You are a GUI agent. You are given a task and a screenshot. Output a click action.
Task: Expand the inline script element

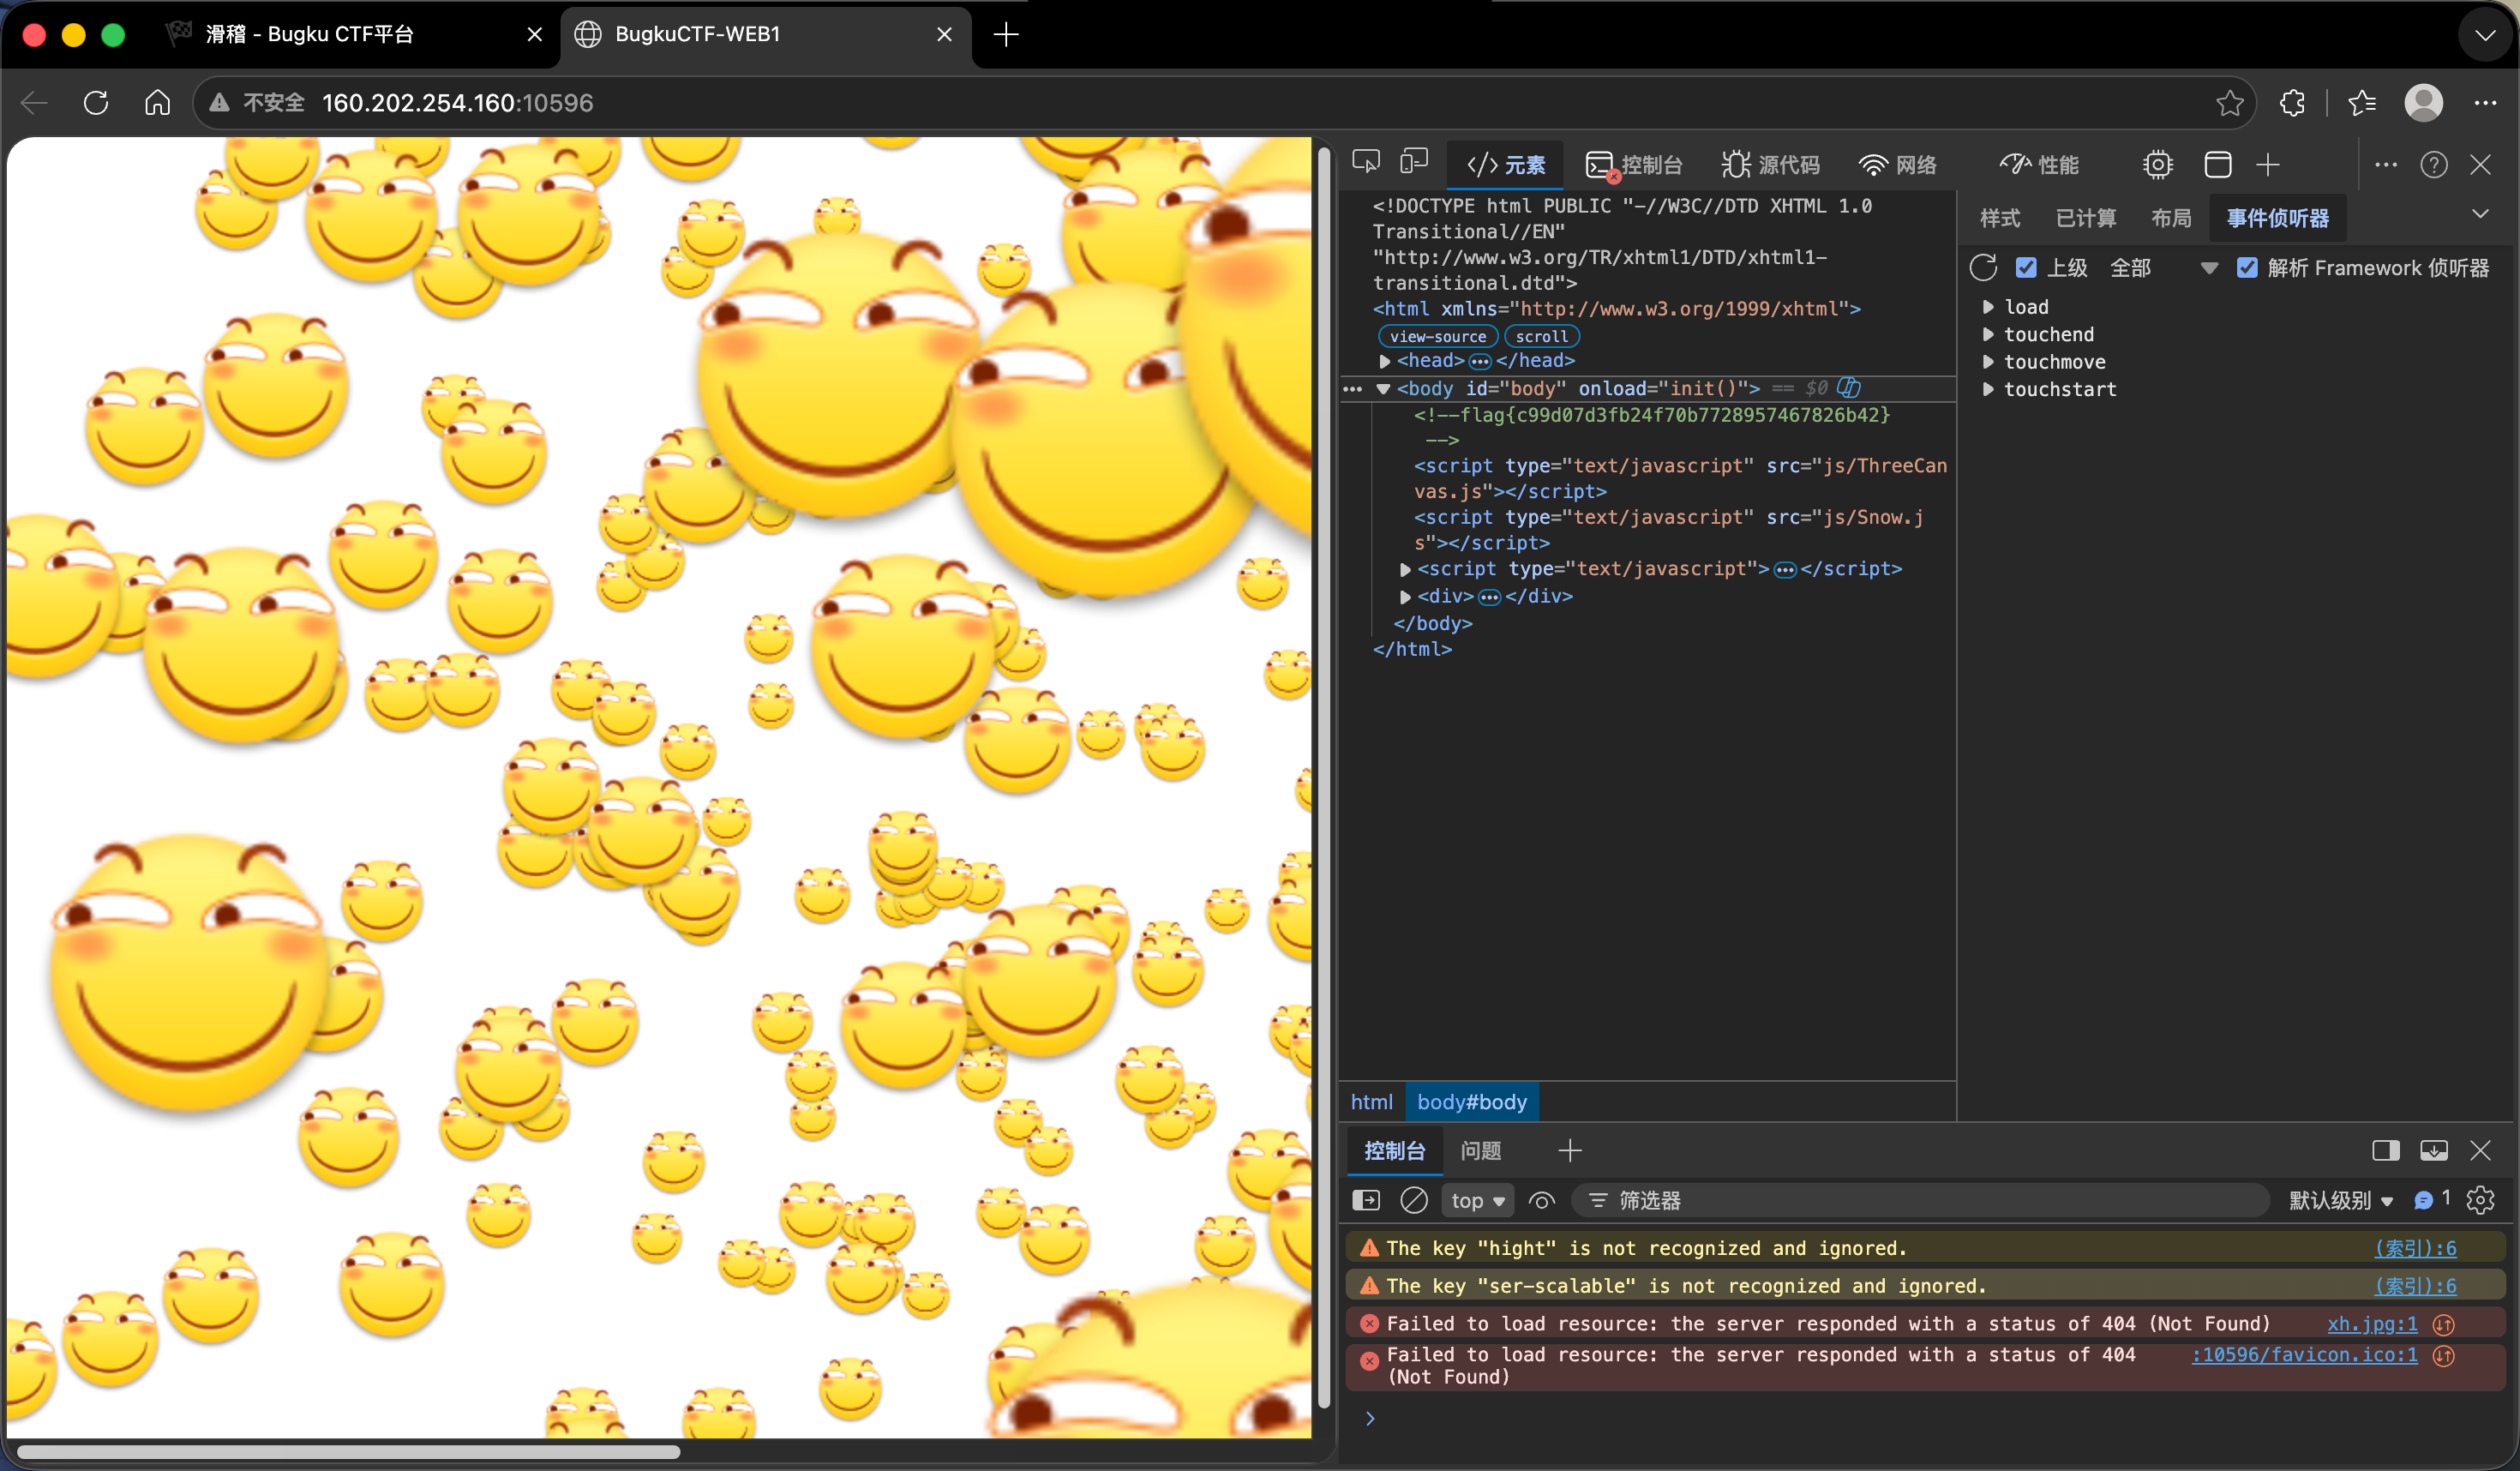(1405, 569)
